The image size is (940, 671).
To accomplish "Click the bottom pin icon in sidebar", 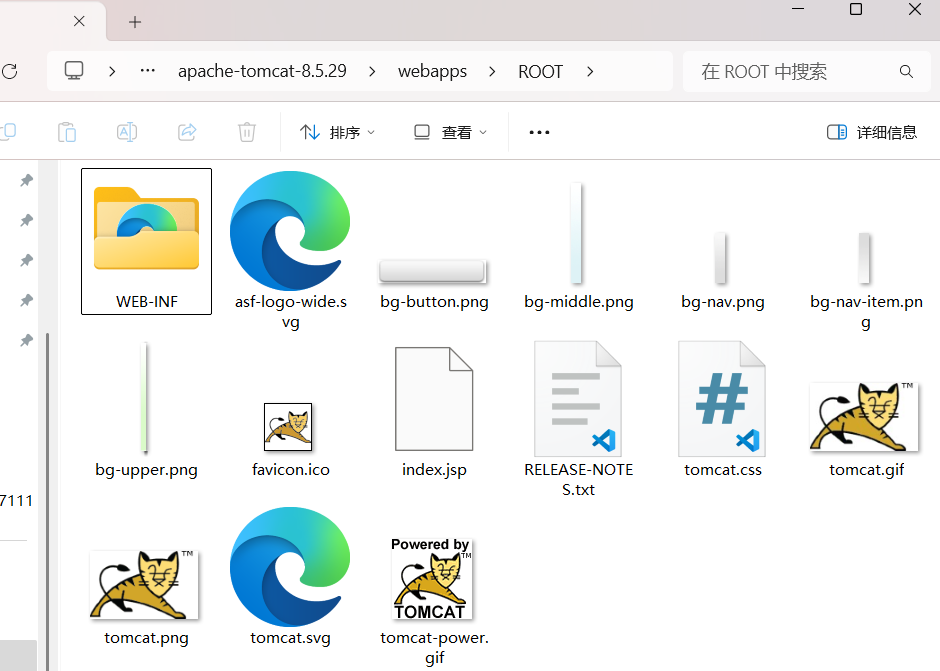I will pyautogui.click(x=26, y=340).
